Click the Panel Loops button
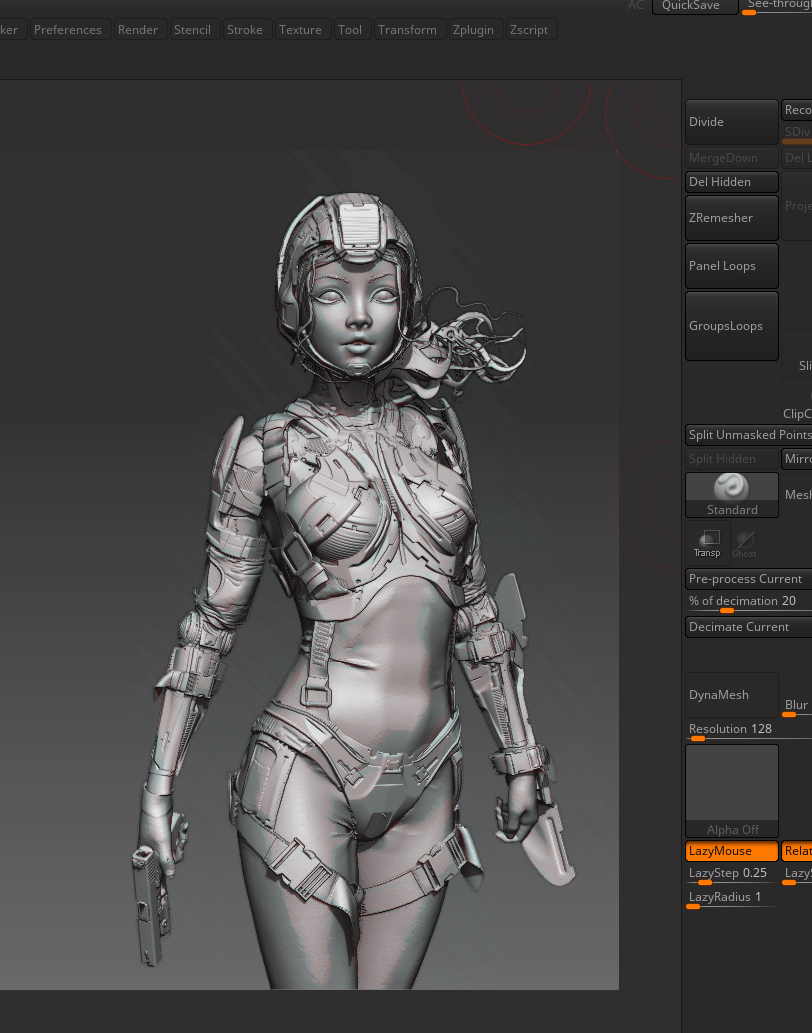This screenshot has width=812, height=1033. [731, 266]
